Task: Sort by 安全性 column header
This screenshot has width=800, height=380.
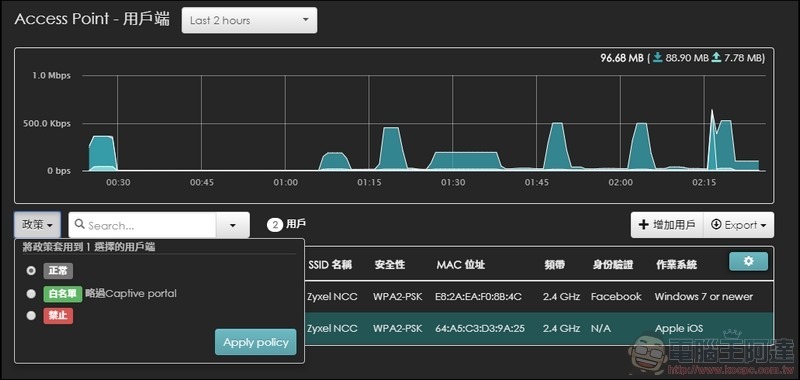Action: click(x=390, y=265)
